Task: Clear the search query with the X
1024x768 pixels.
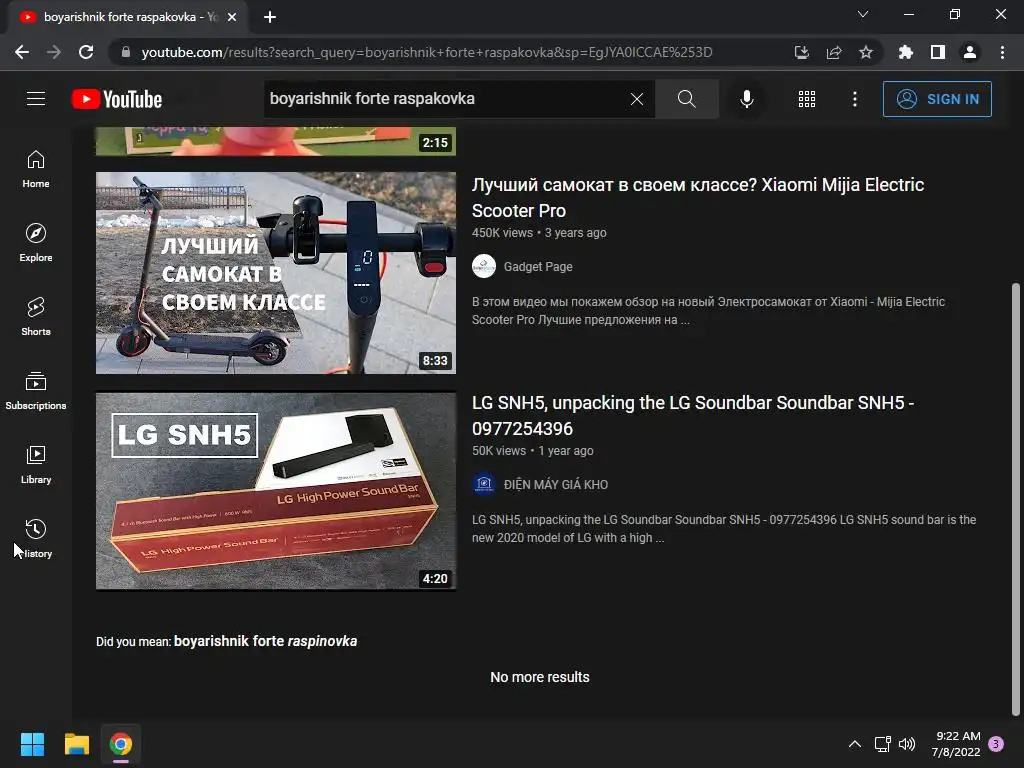Action: [637, 99]
